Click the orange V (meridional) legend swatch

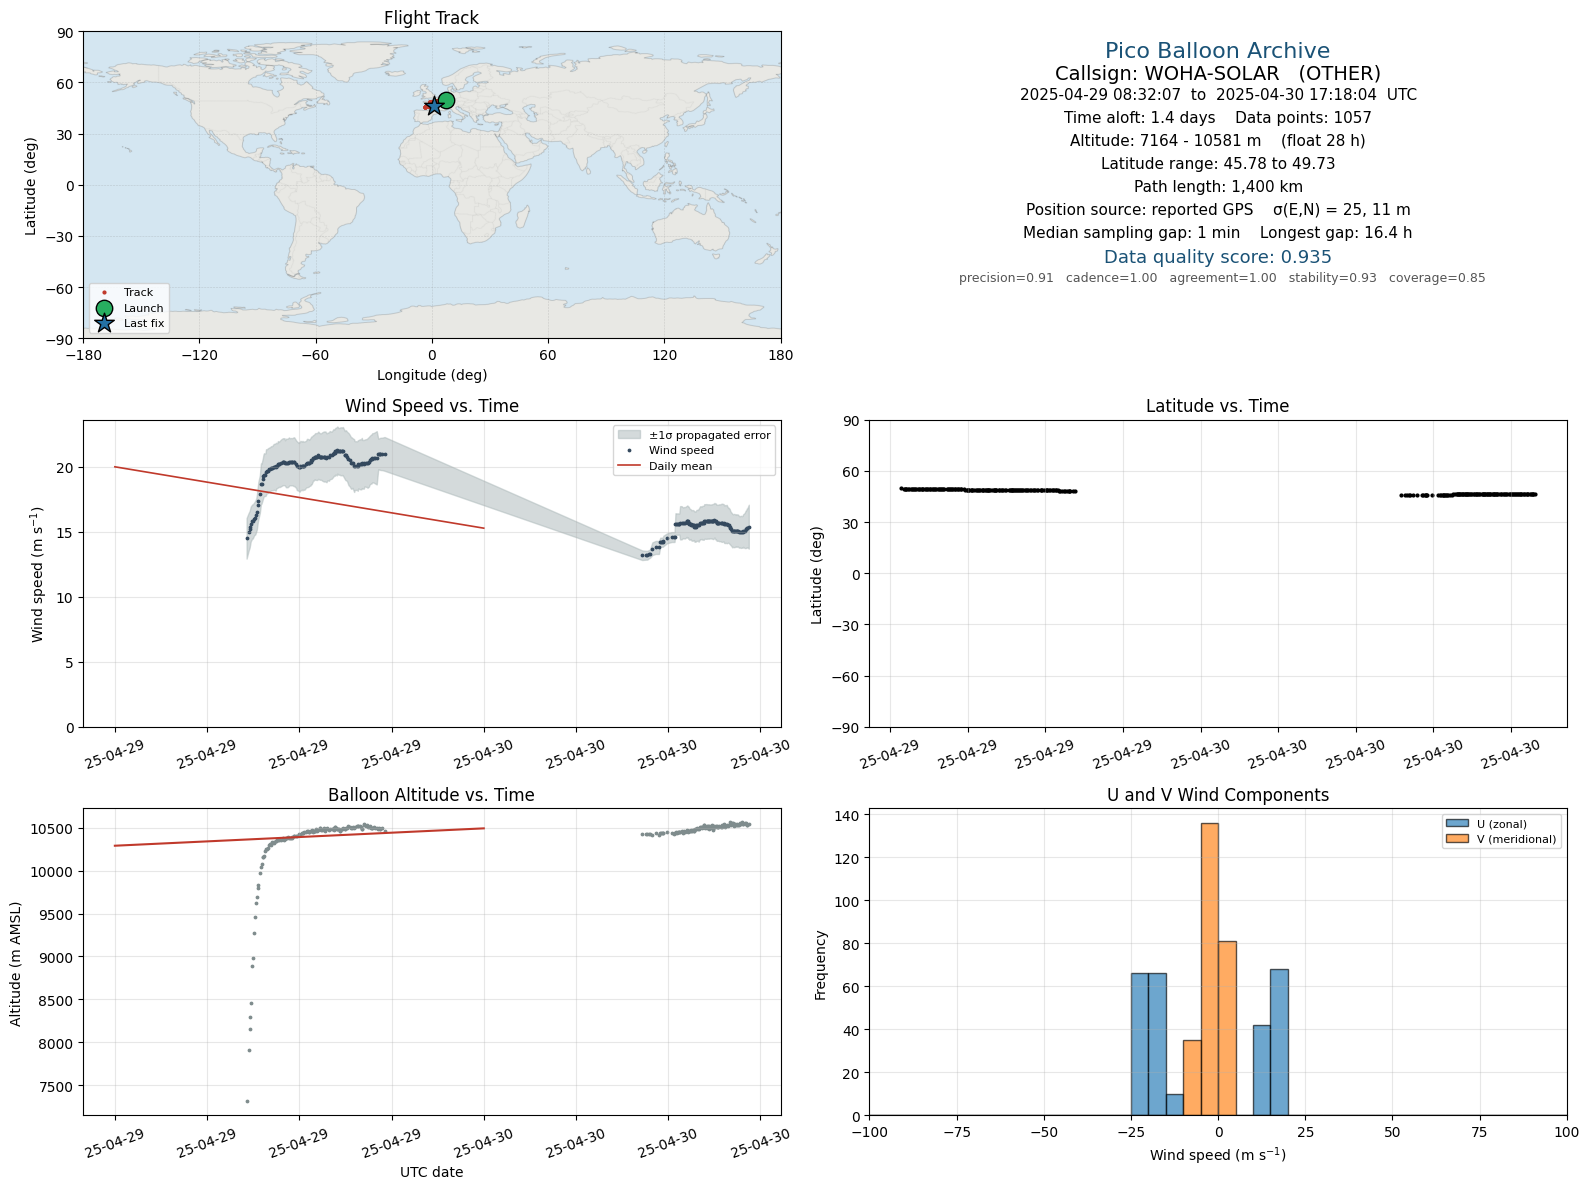coord(1457,839)
